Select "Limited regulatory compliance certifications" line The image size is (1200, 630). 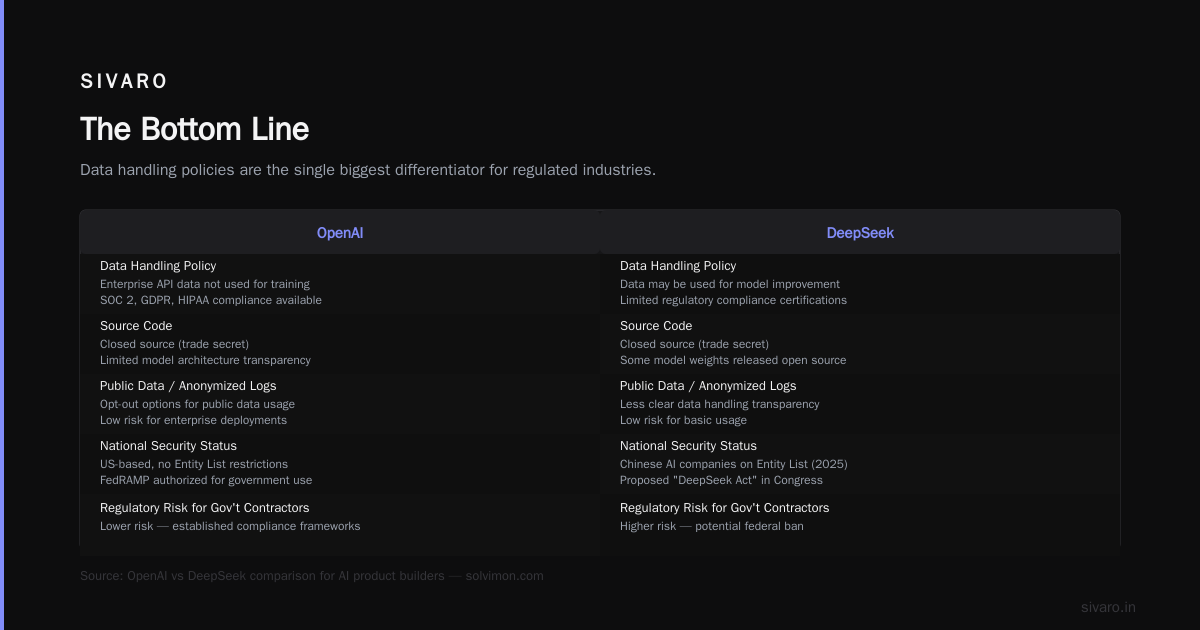click(x=733, y=300)
